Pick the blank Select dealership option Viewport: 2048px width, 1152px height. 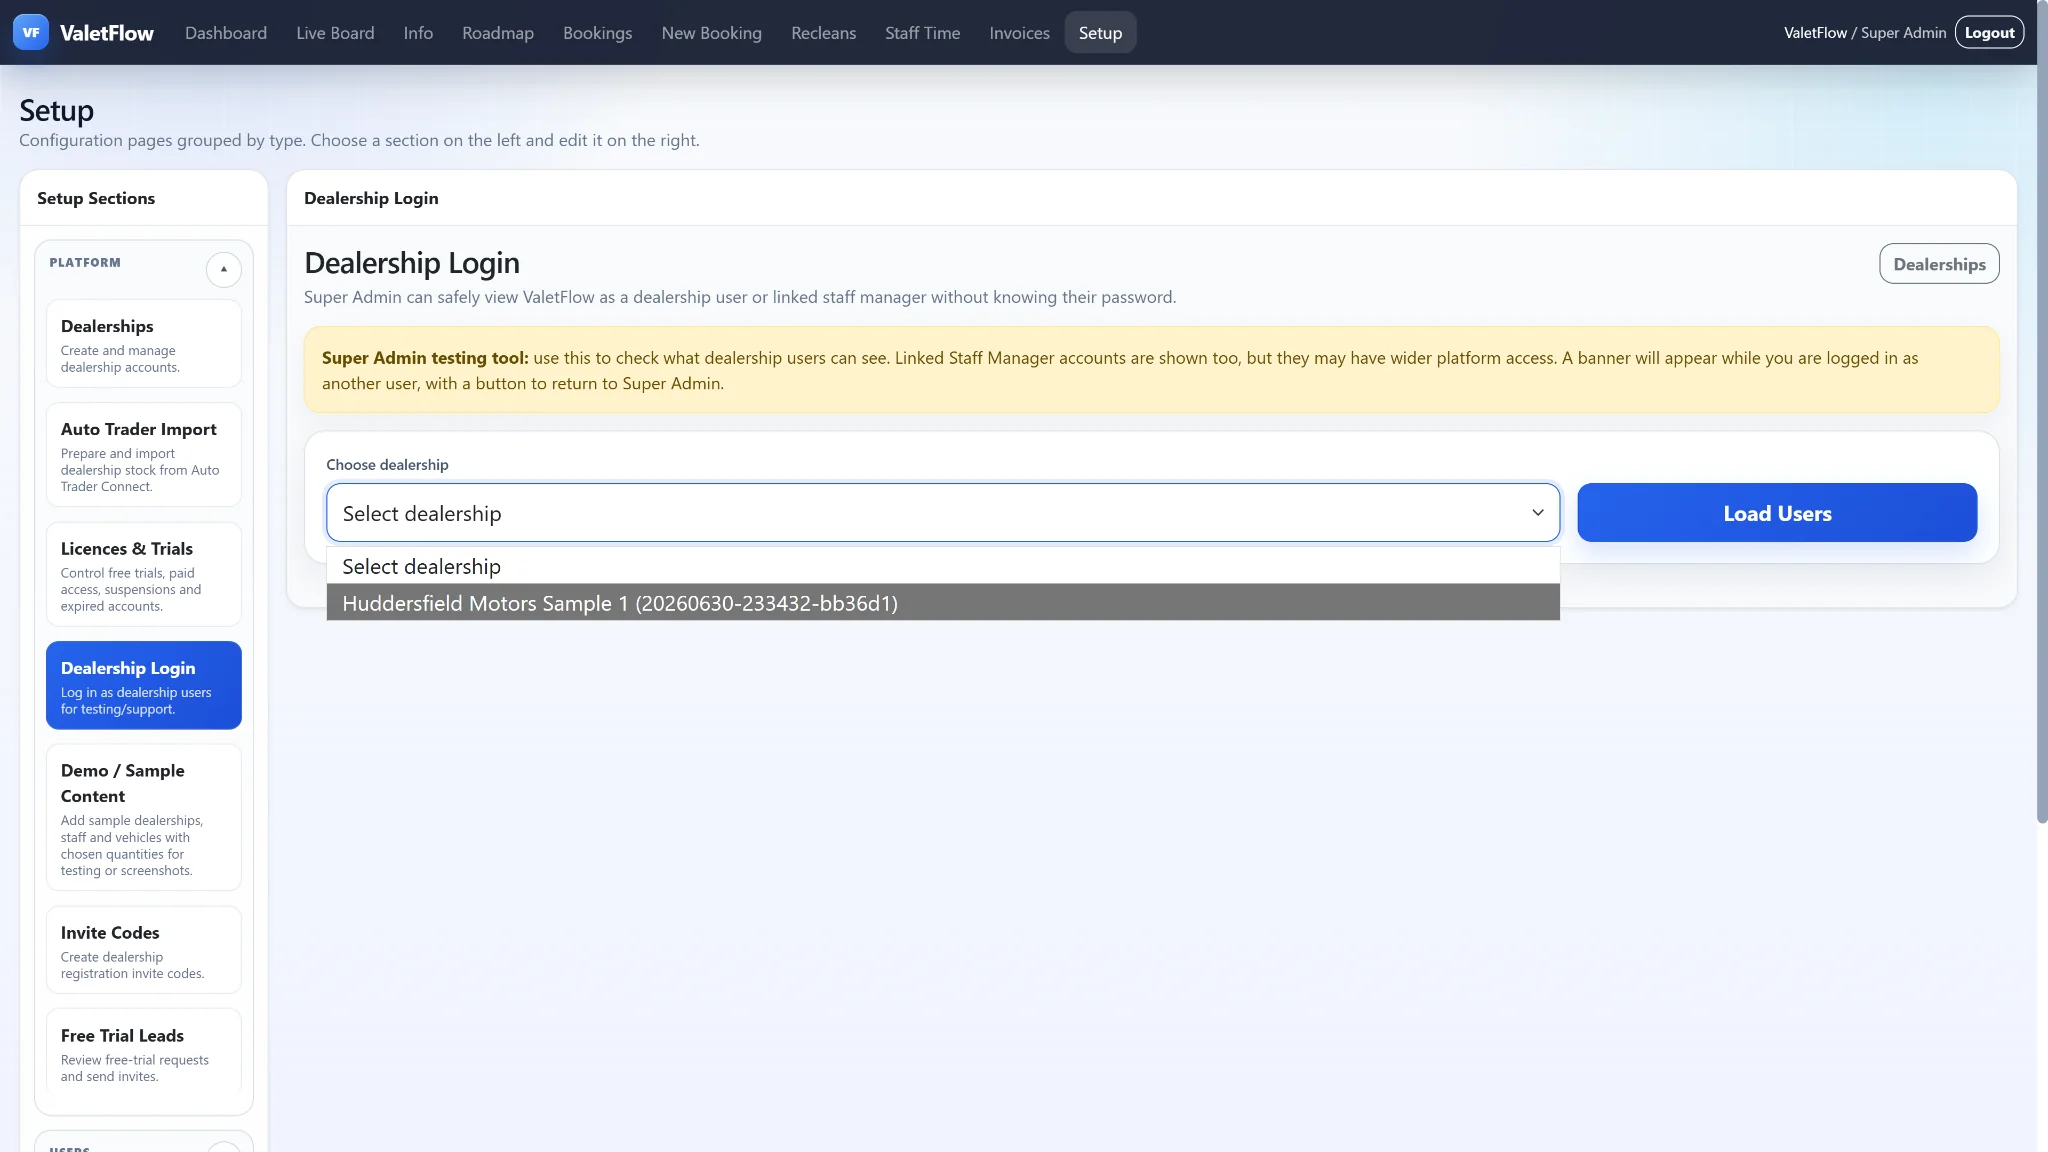(x=942, y=566)
